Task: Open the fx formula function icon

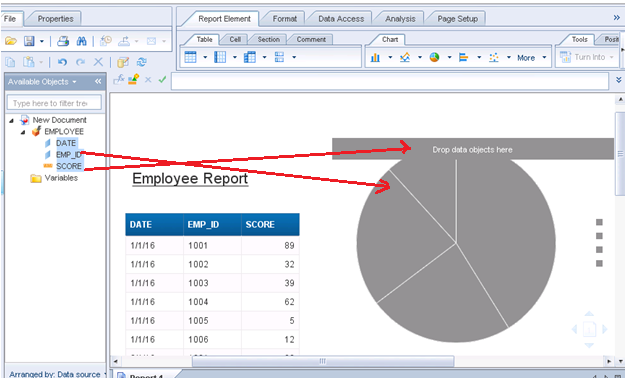Action: (x=119, y=79)
